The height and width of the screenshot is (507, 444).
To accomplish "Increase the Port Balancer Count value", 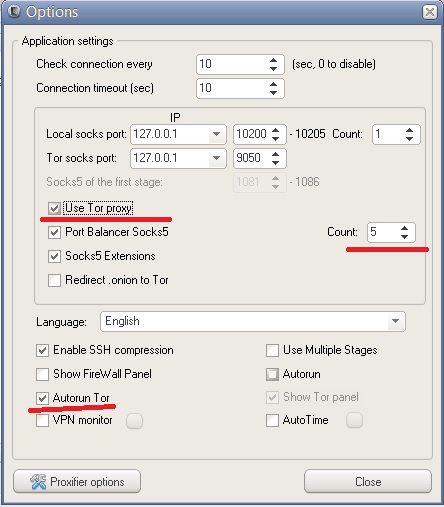I will 404,229.
